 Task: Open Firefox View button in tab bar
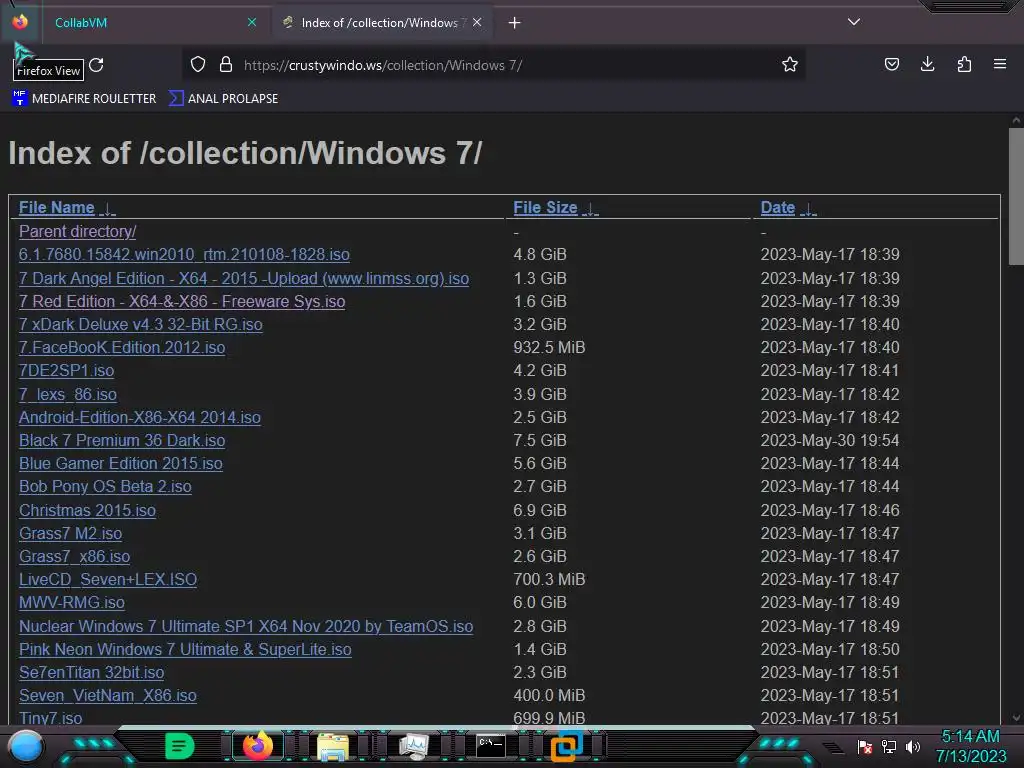pyautogui.click(x=20, y=22)
